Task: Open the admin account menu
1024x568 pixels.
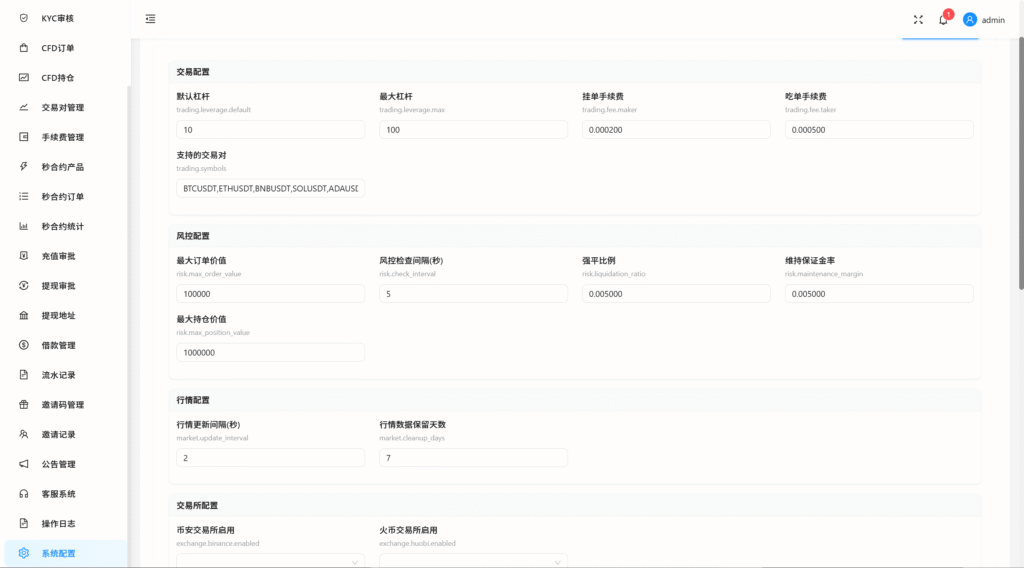Action: (x=992, y=20)
